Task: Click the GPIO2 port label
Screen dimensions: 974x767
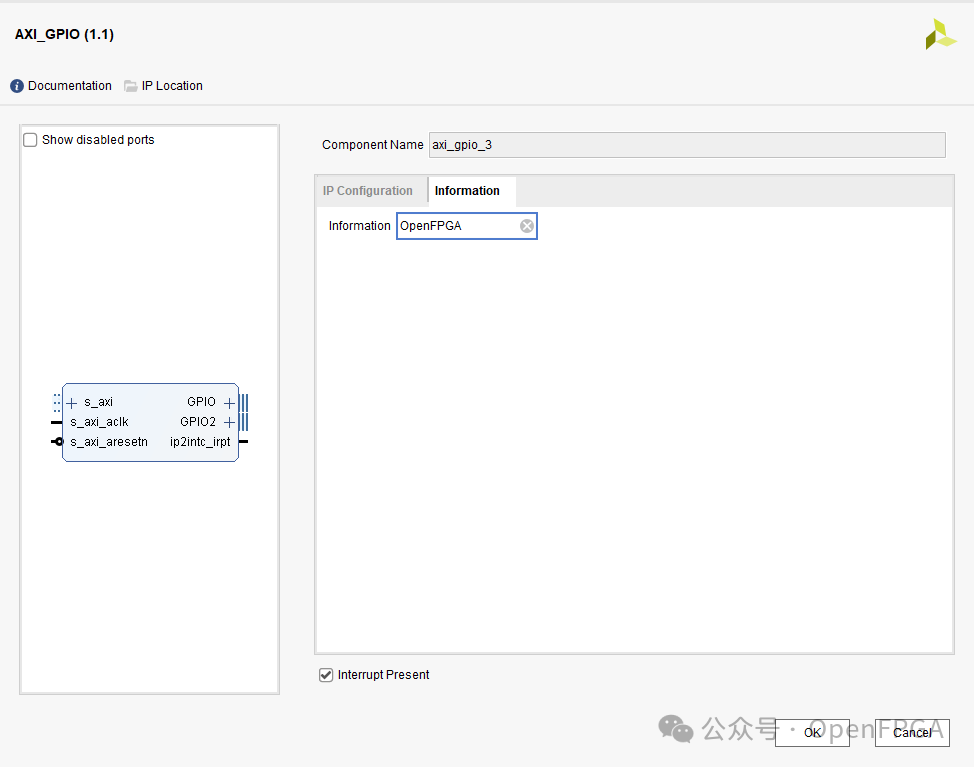Action: (x=198, y=422)
